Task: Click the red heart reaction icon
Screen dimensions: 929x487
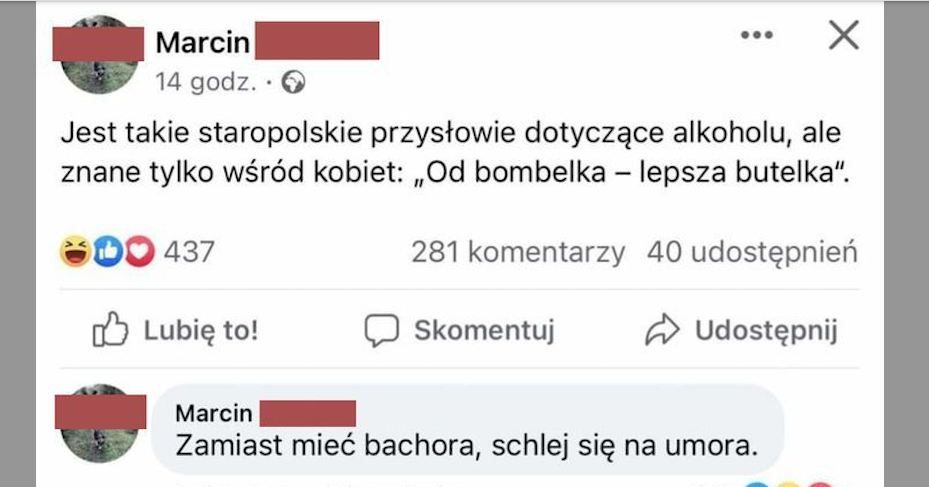Action: coord(139,252)
